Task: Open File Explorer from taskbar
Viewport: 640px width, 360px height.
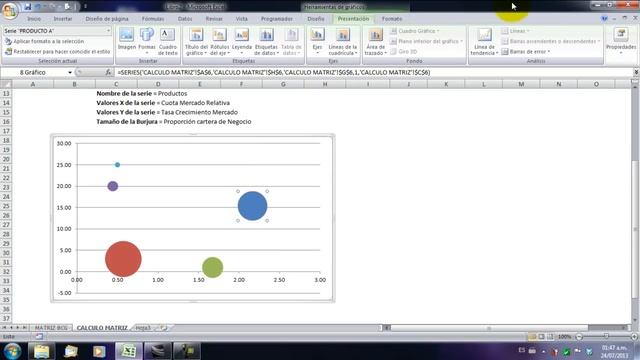Action: click(x=42, y=351)
